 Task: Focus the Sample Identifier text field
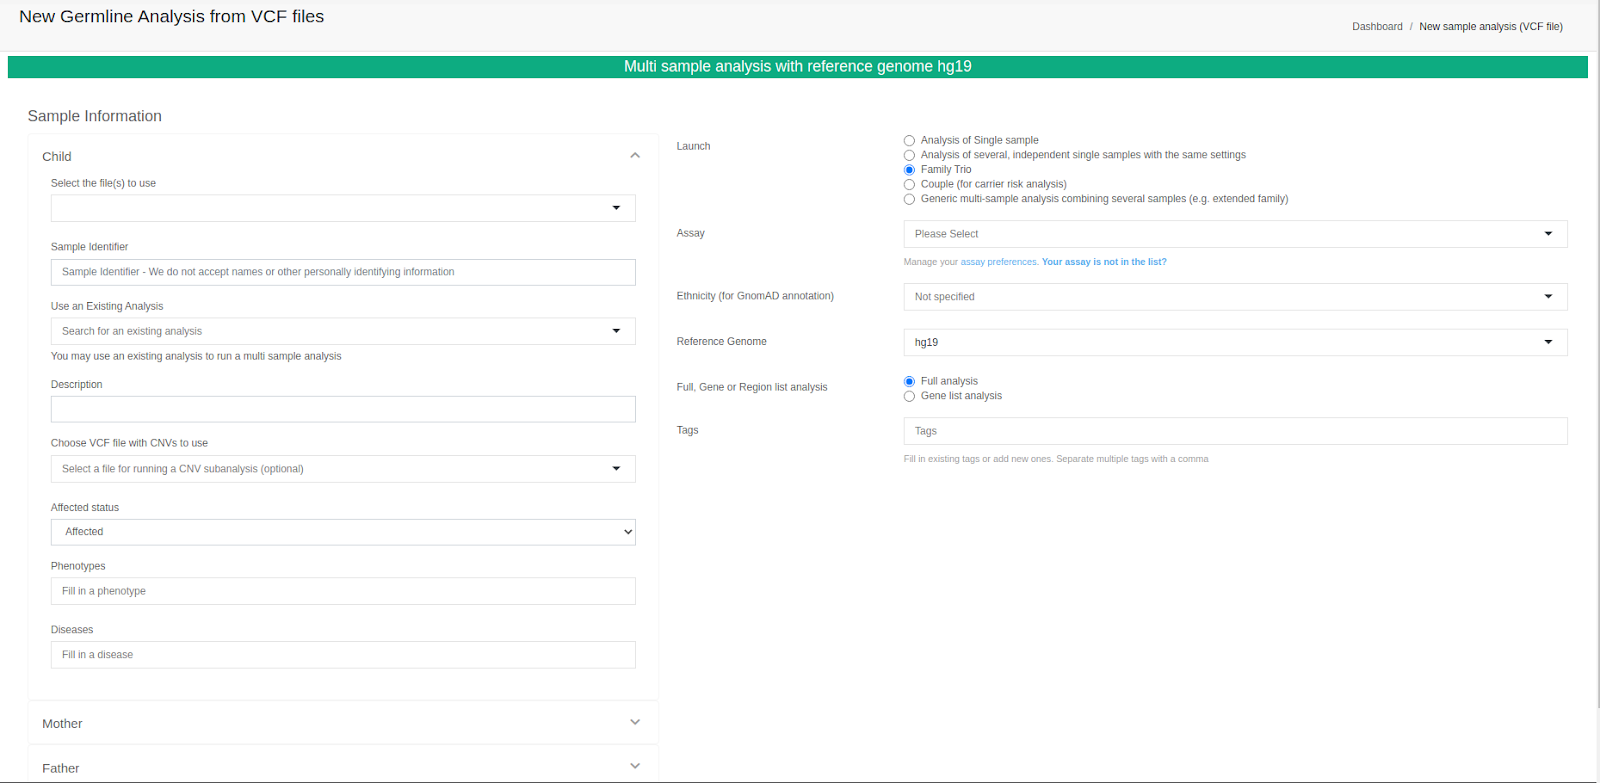tap(343, 272)
